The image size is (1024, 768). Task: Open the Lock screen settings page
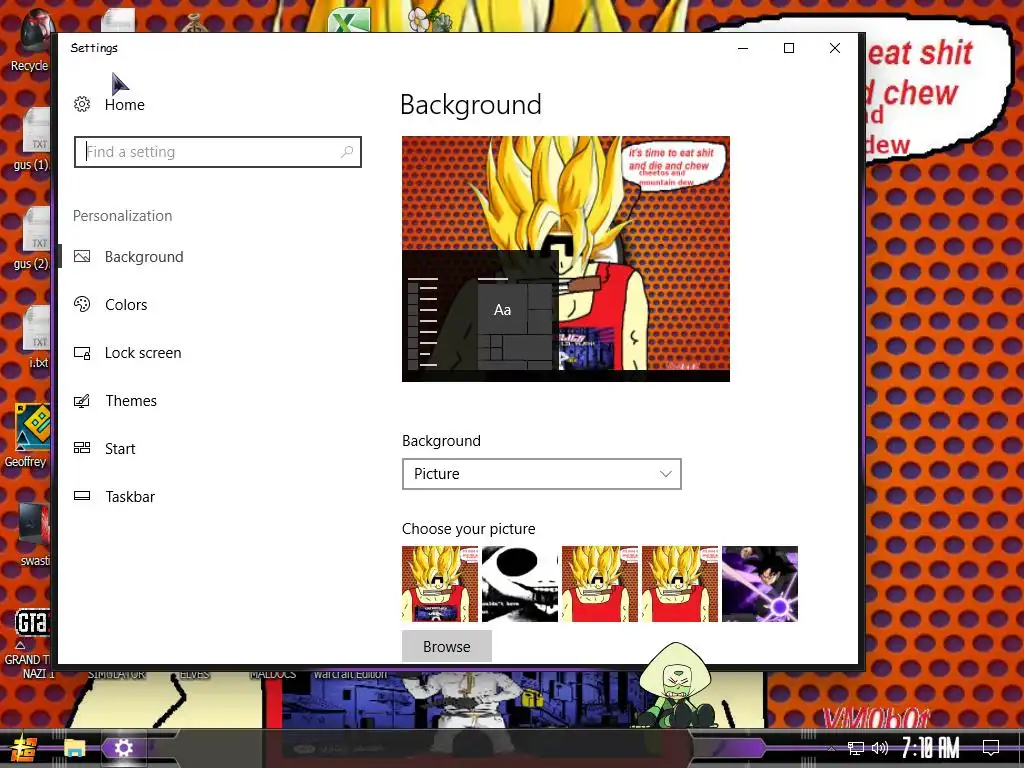point(143,353)
